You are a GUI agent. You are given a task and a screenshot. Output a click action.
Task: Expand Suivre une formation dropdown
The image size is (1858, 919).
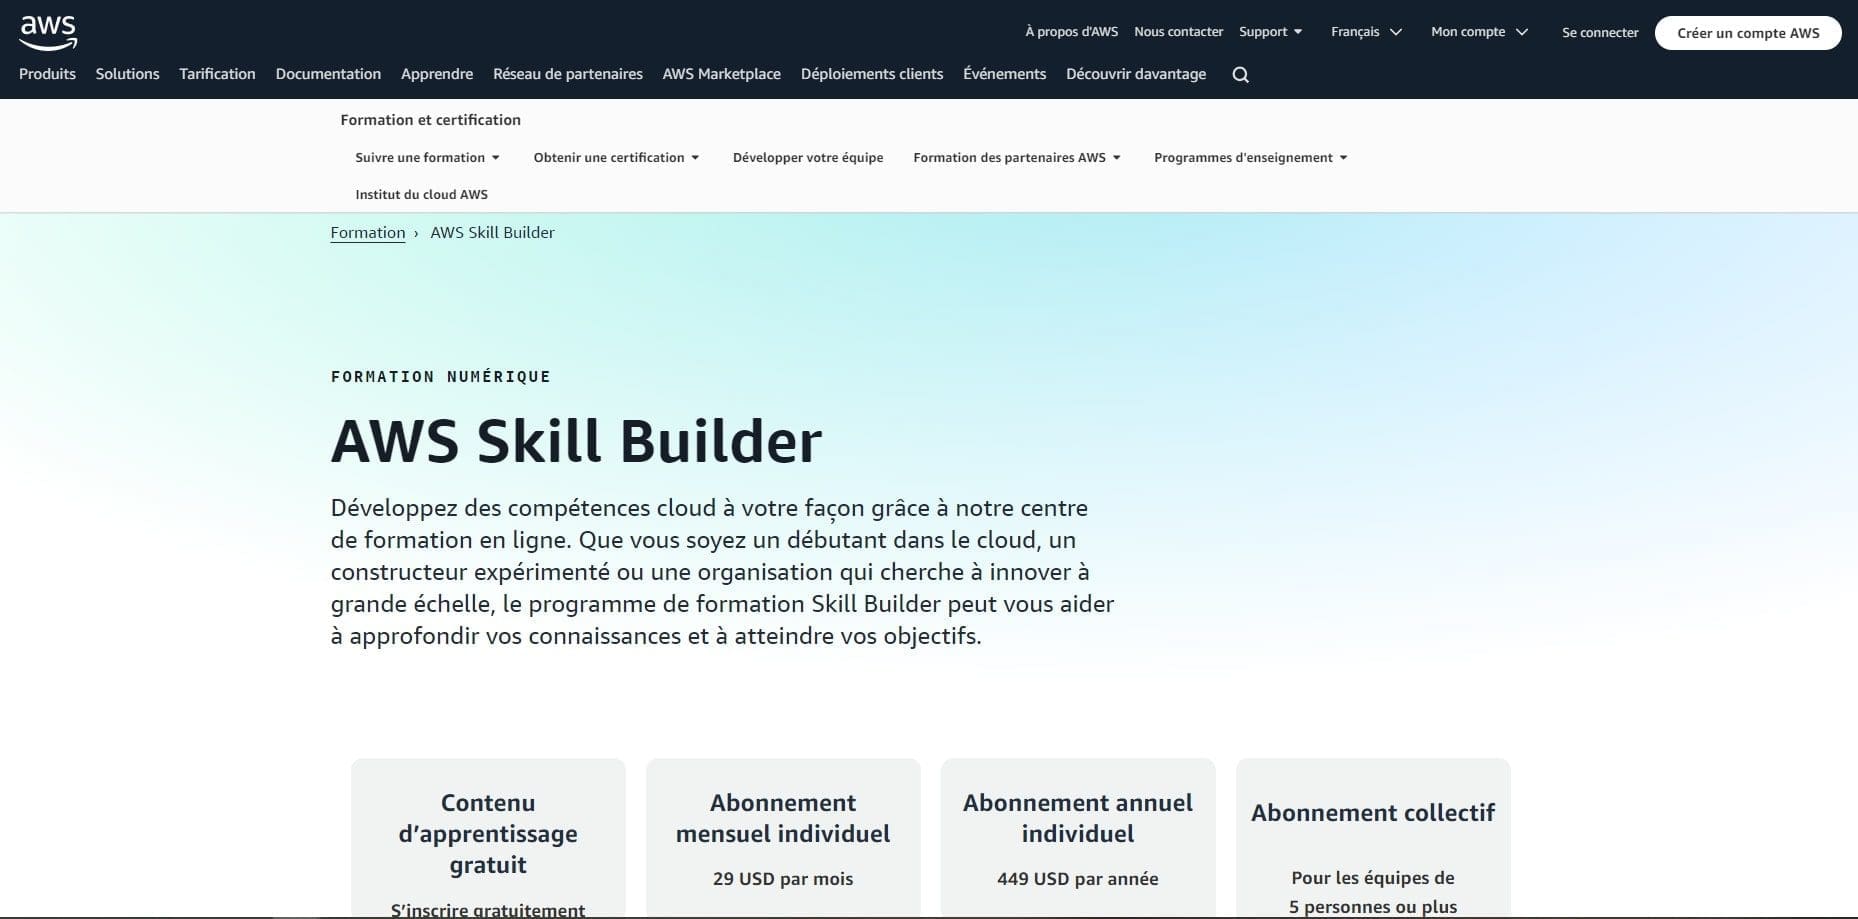tap(427, 158)
